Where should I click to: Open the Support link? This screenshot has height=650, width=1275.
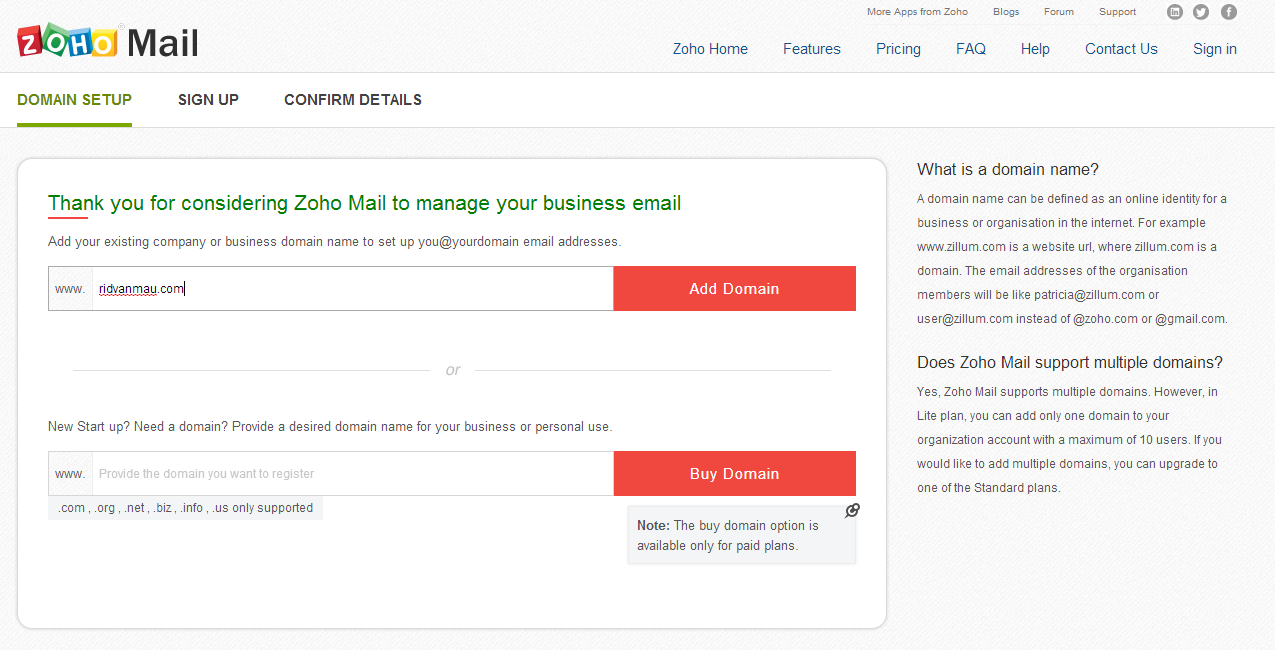1117,12
